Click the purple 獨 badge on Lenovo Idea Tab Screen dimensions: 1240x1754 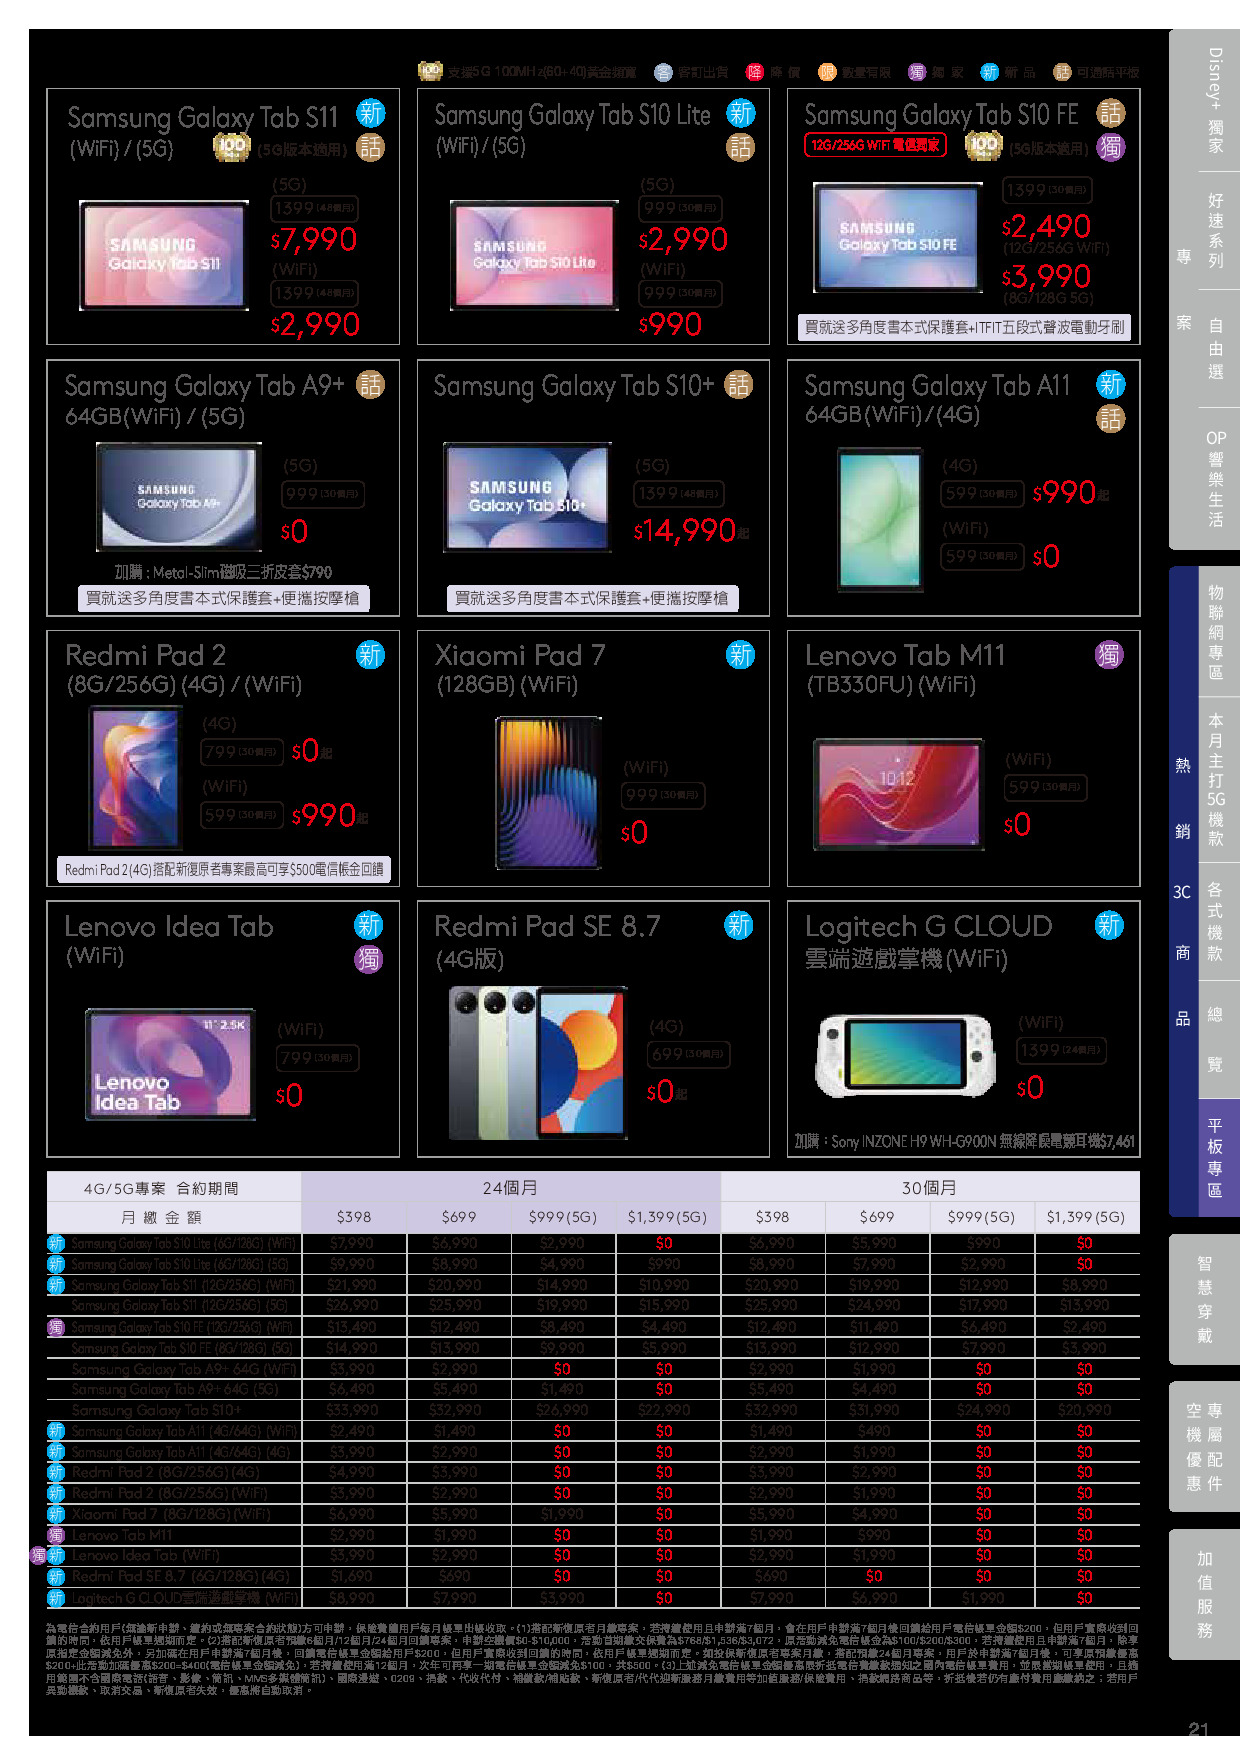point(369,959)
